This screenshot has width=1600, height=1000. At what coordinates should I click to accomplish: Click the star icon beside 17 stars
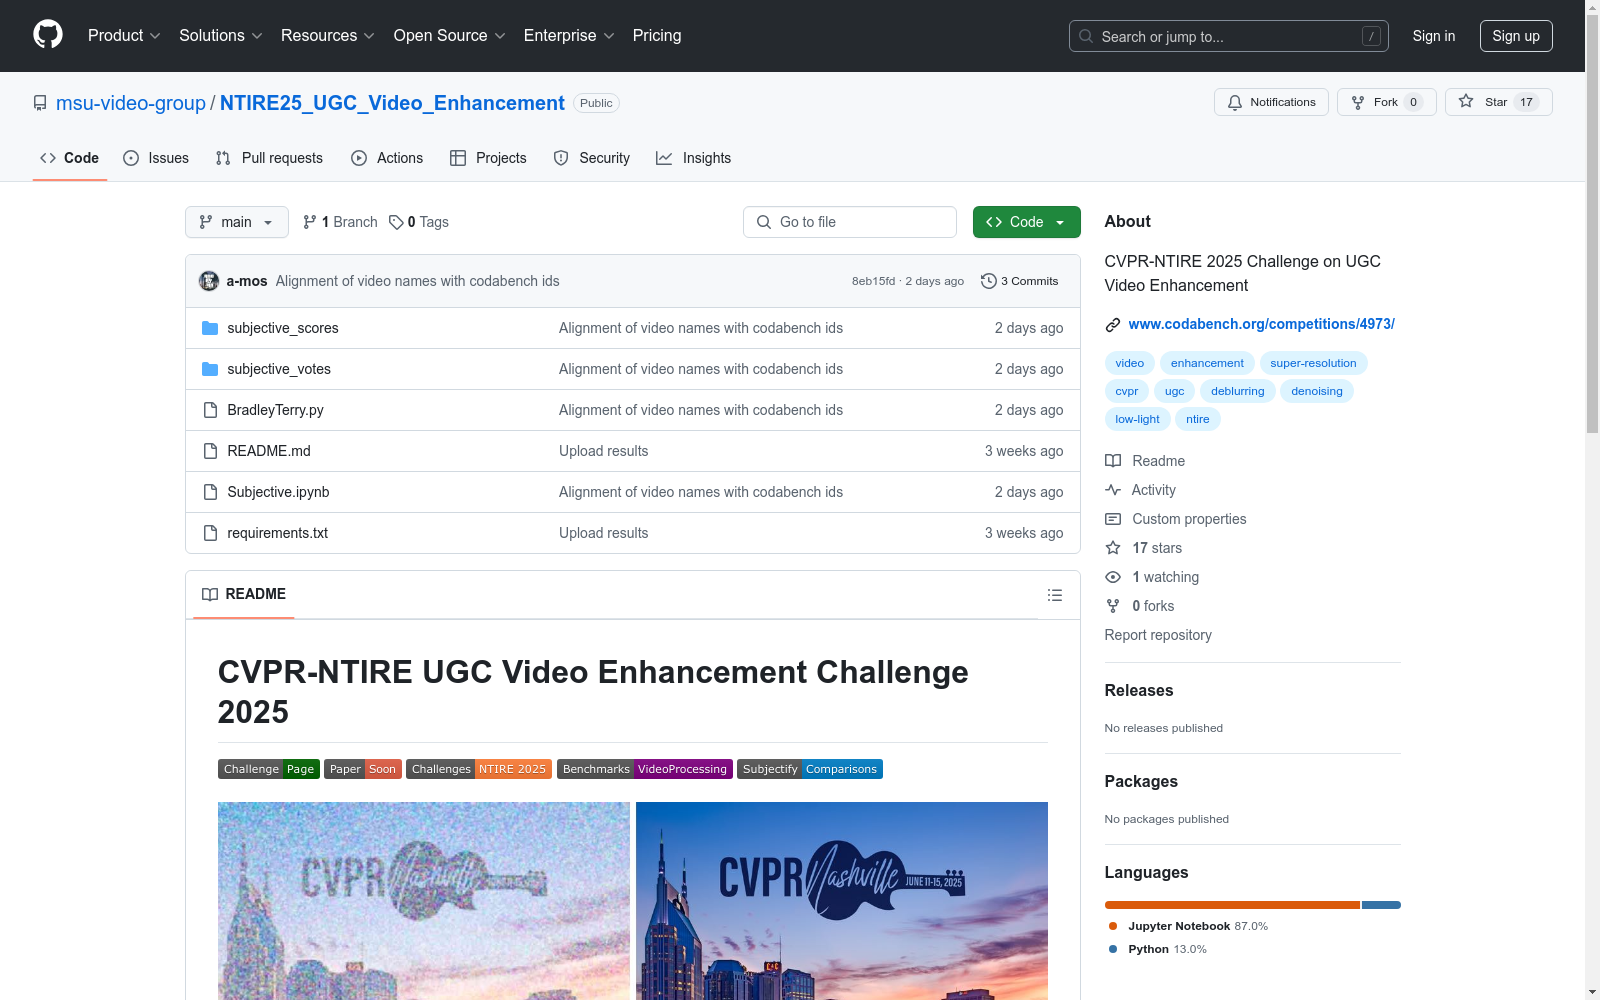[1113, 548]
